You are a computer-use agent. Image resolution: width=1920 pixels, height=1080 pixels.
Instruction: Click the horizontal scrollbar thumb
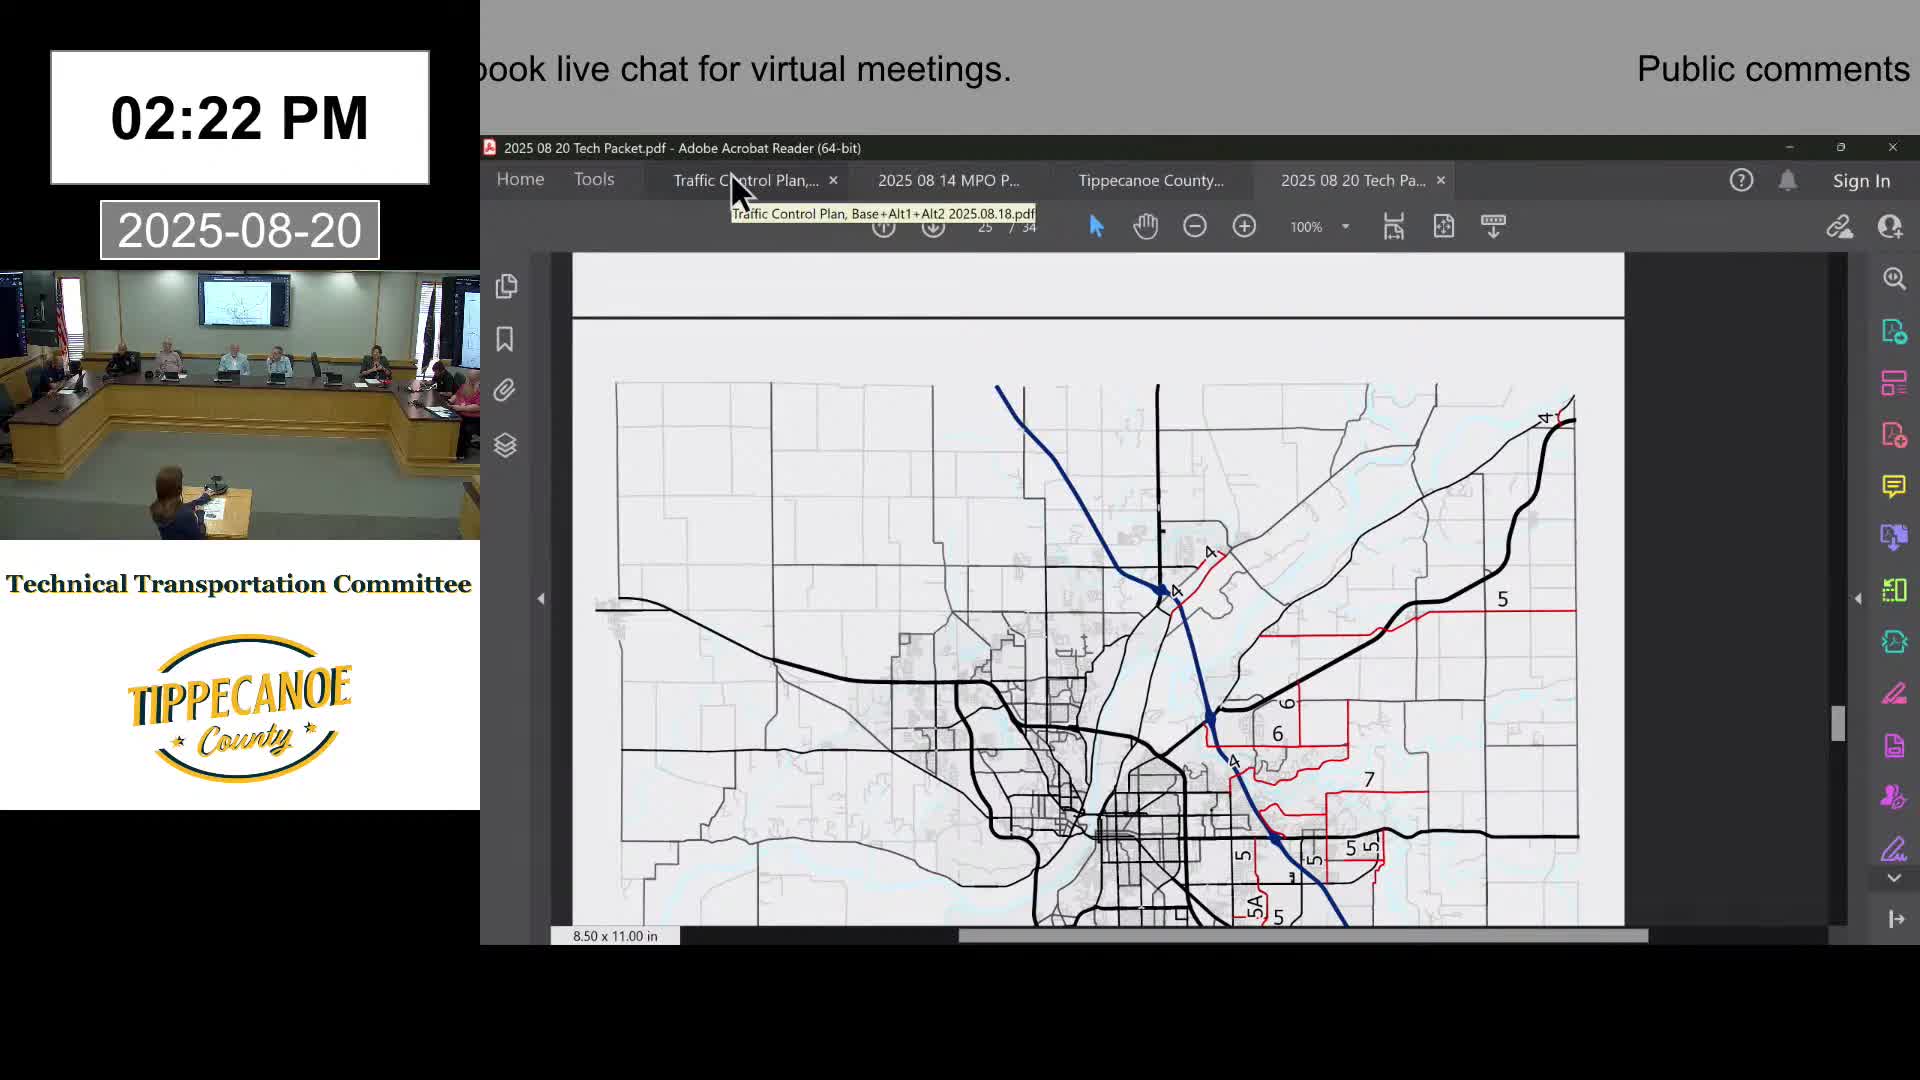[x=1302, y=936]
